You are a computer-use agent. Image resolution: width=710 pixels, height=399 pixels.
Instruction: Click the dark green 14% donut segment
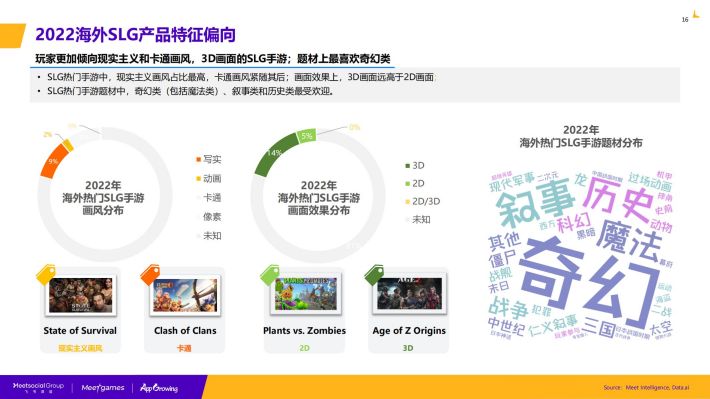(x=273, y=154)
